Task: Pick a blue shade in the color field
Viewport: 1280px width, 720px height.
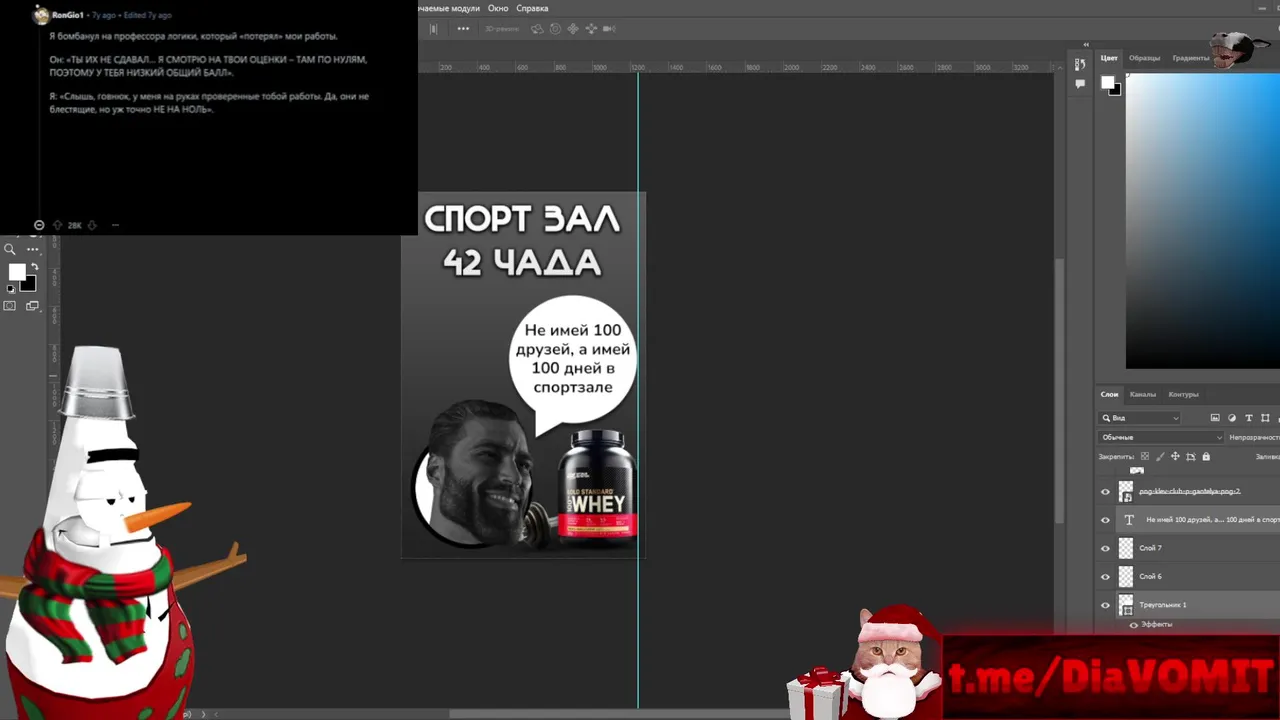Action: (1203, 220)
